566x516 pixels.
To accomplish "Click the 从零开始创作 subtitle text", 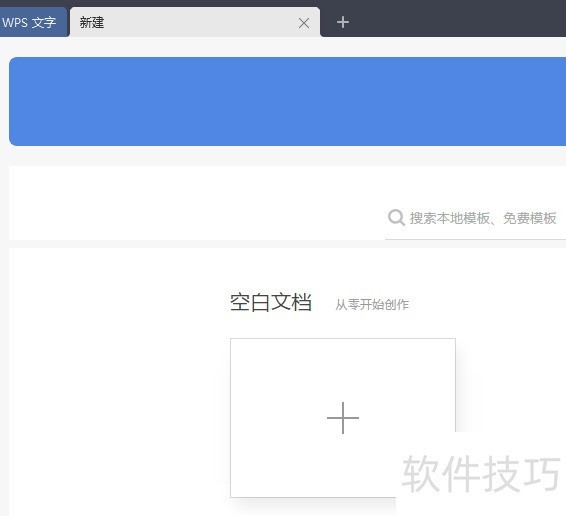I will pos(372,305).
